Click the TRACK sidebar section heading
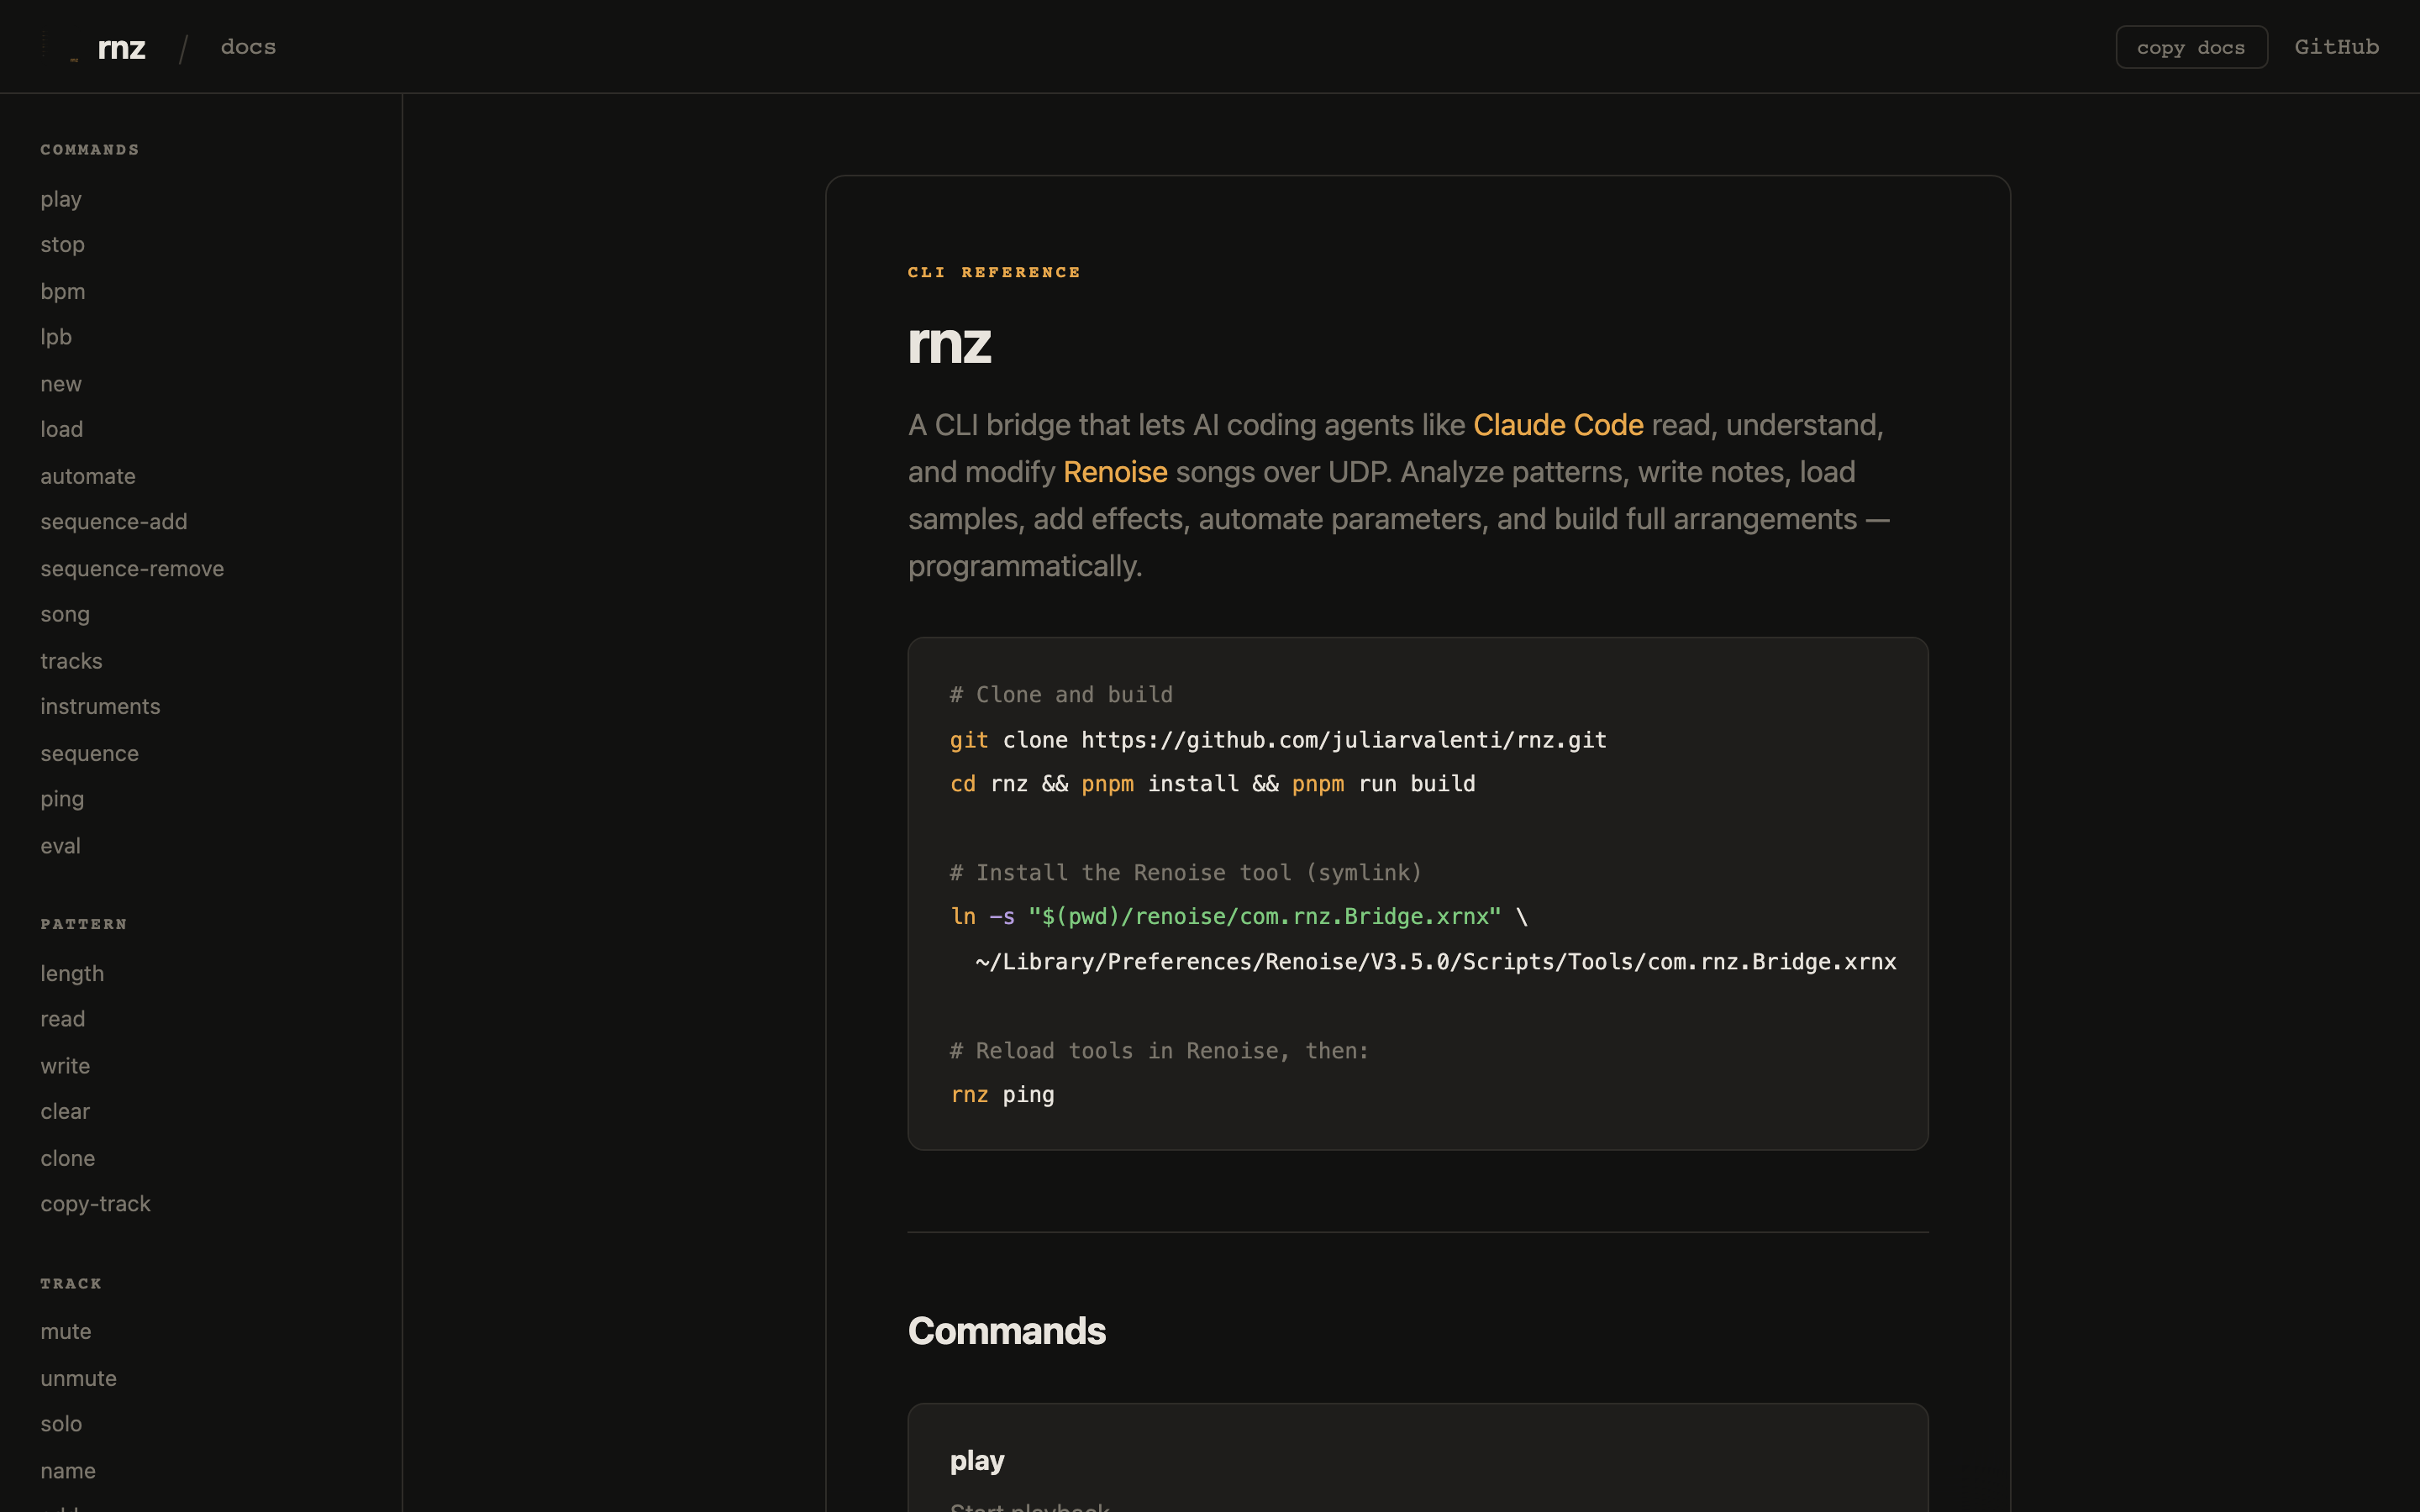The image size is (2420, 1512). pos(71,1283)
